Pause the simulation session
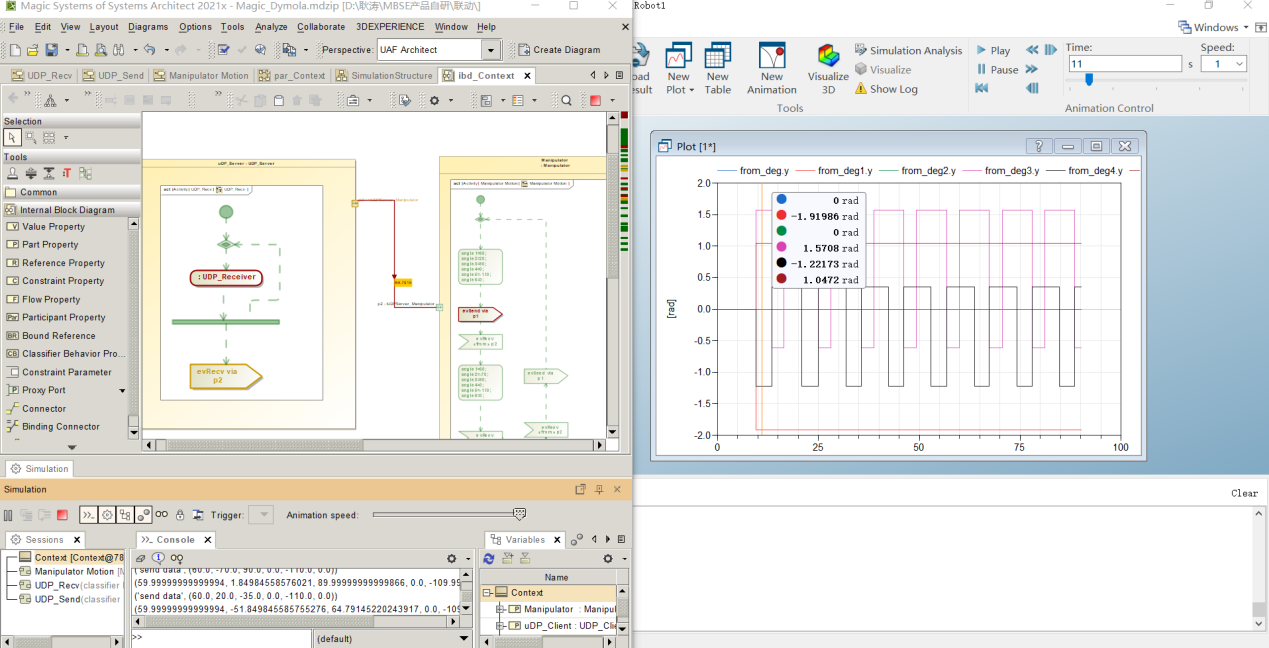This screenshot has height=648, width=1269. pyautogui.click(x=8, y=515)
